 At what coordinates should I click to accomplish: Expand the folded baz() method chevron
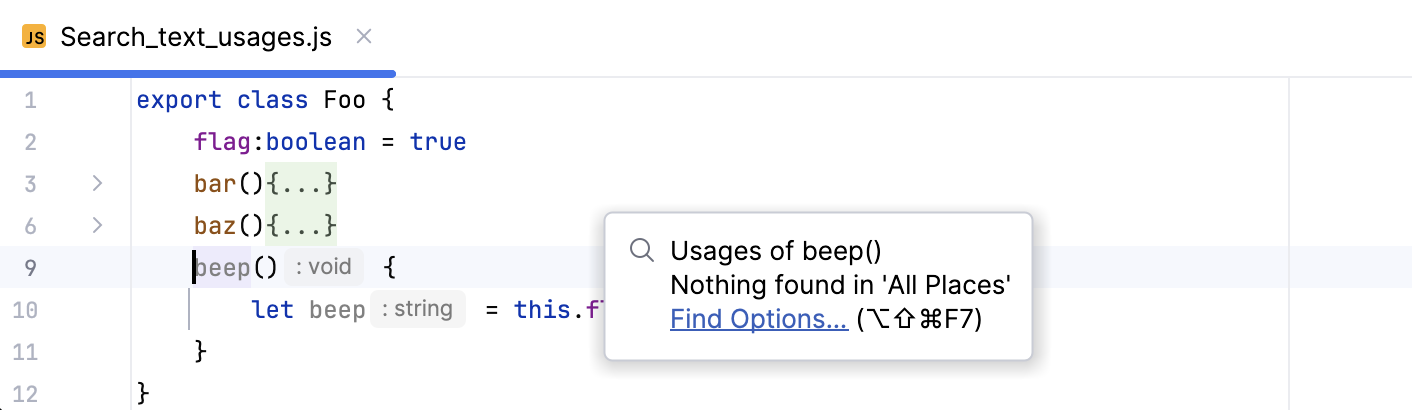pyautogui.click(x=97, y=226)
